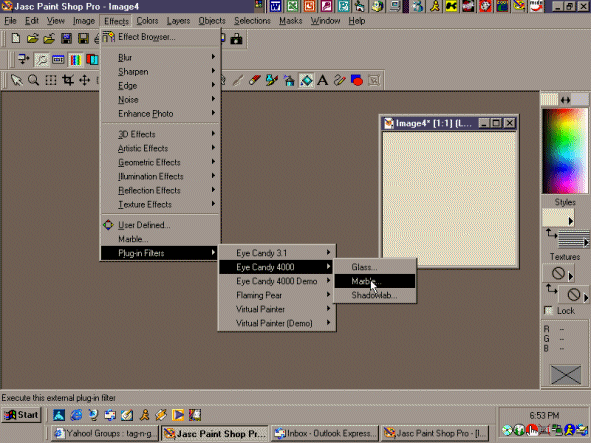Choose Shadowlab... from the submenu

click(x=375, y=295)
